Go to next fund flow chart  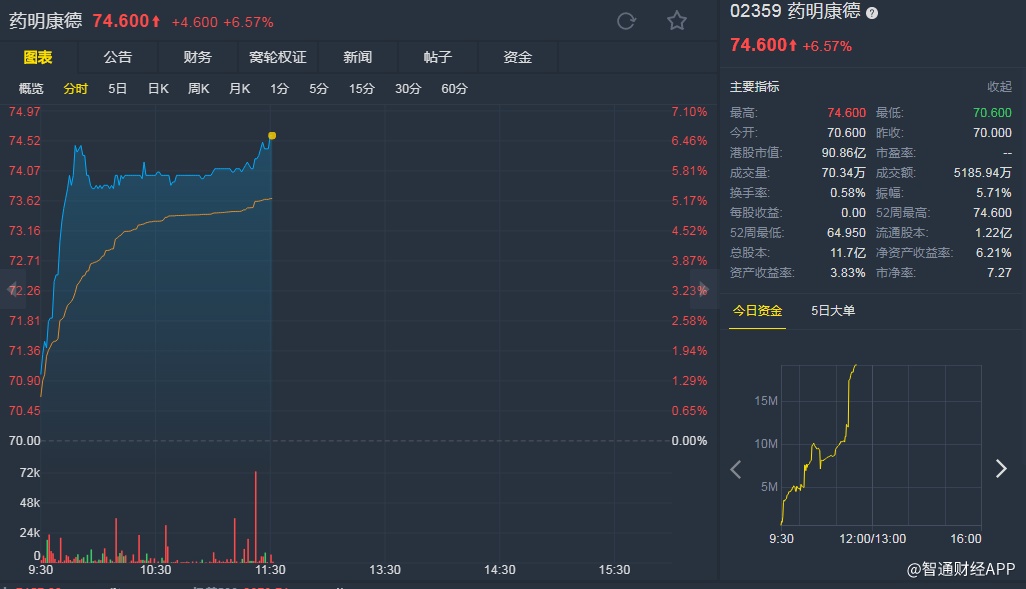point(1001,469)
